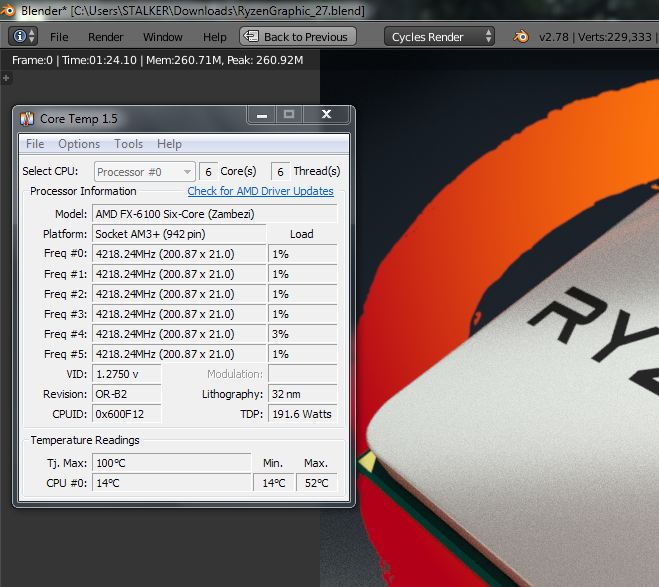This screenshot has width=659, height=587.
Task: Open Core Temp Tools menu
Action: 129,144
